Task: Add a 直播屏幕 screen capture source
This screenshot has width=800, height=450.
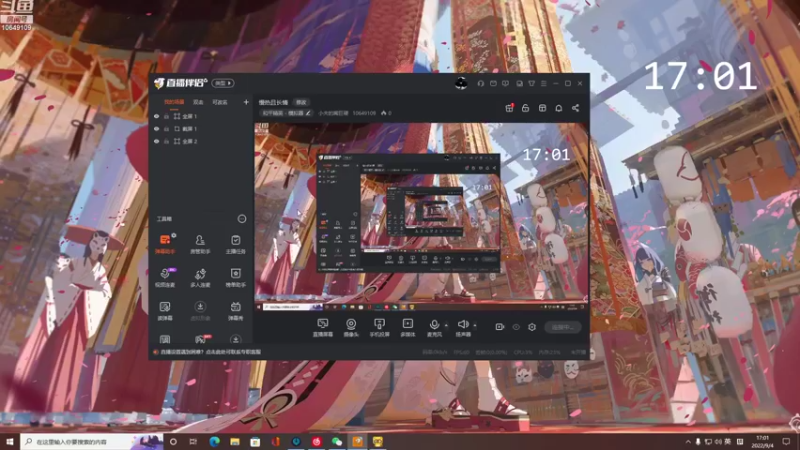Action: 322,328
